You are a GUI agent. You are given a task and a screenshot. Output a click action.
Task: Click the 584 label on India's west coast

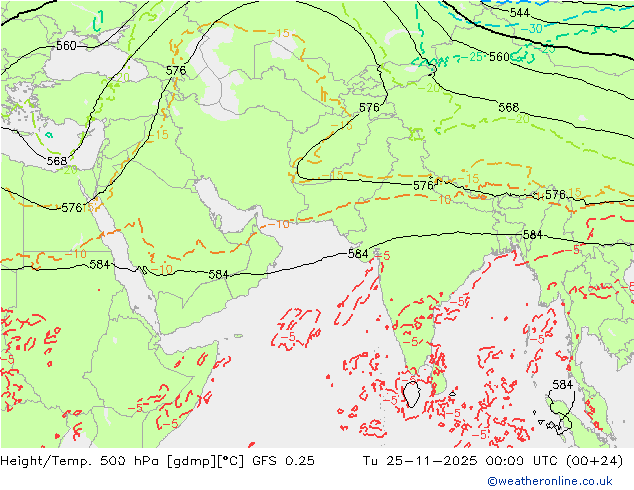click(358, 253)
